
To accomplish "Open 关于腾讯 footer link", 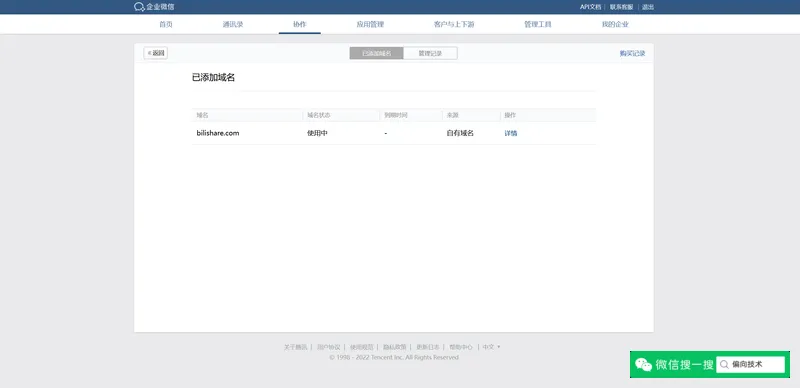I will 295,347.
